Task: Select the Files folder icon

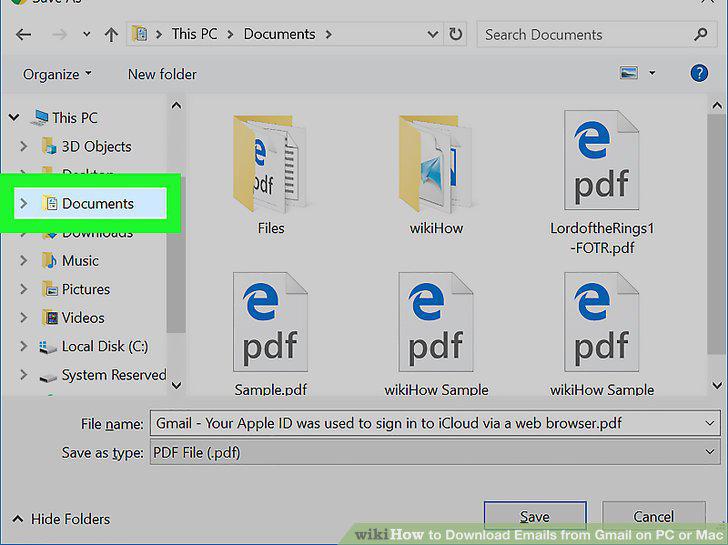Action: pyautogui.click(x=270, y=163)
